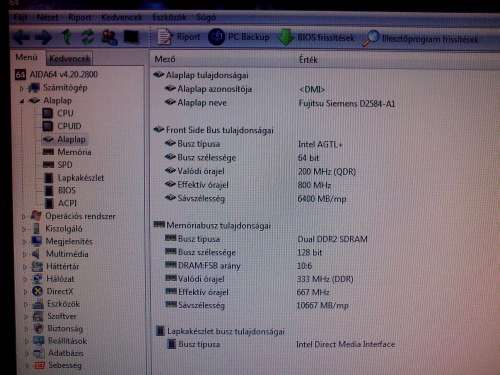Expand the Számítógép tree node
Screen dimensions: 500x375
pyautogui.click(x=22, y=88)
